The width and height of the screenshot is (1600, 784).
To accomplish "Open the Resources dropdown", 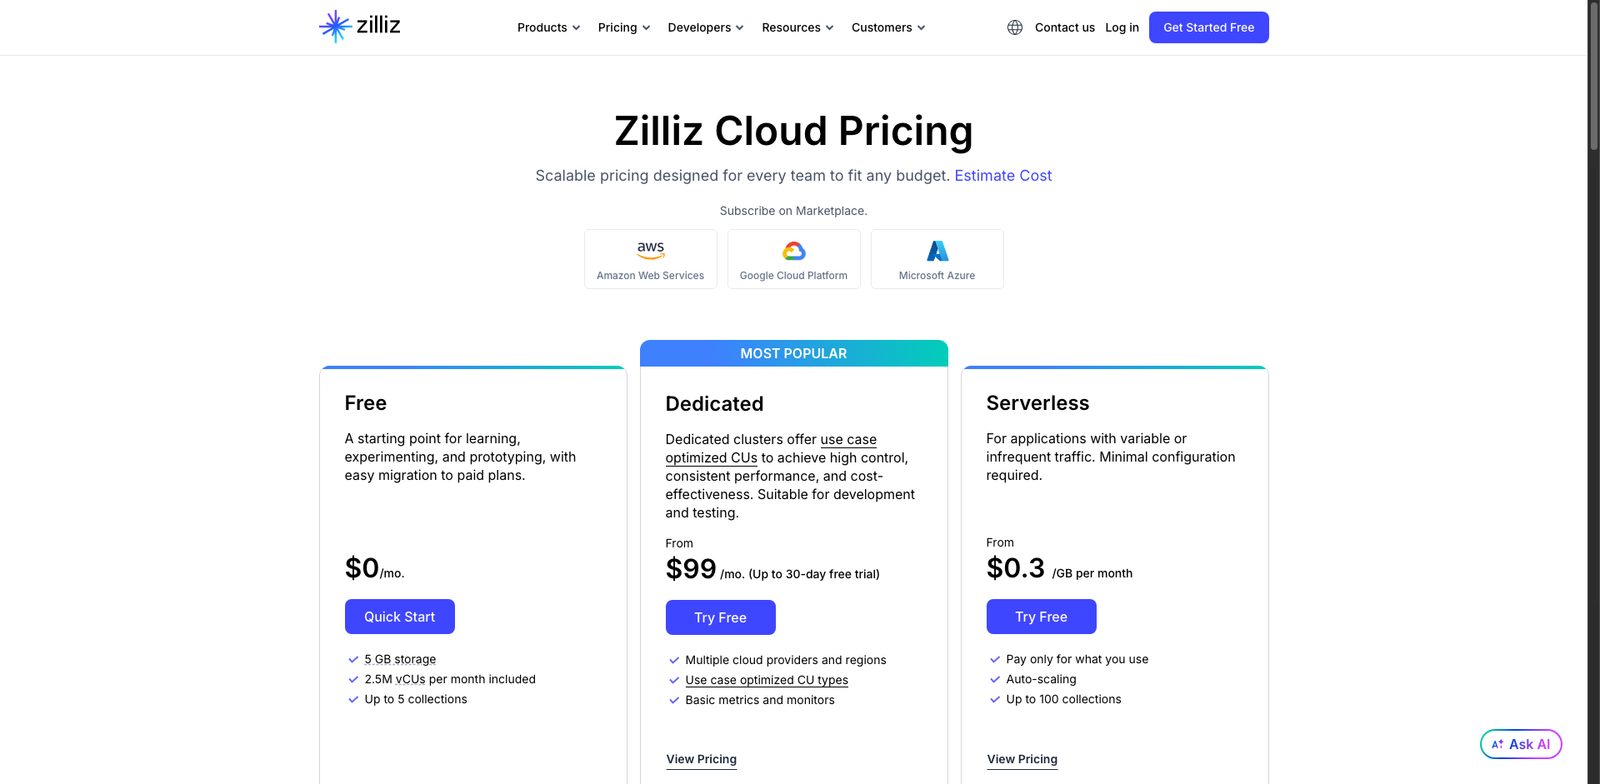I will tap(797, 27).
